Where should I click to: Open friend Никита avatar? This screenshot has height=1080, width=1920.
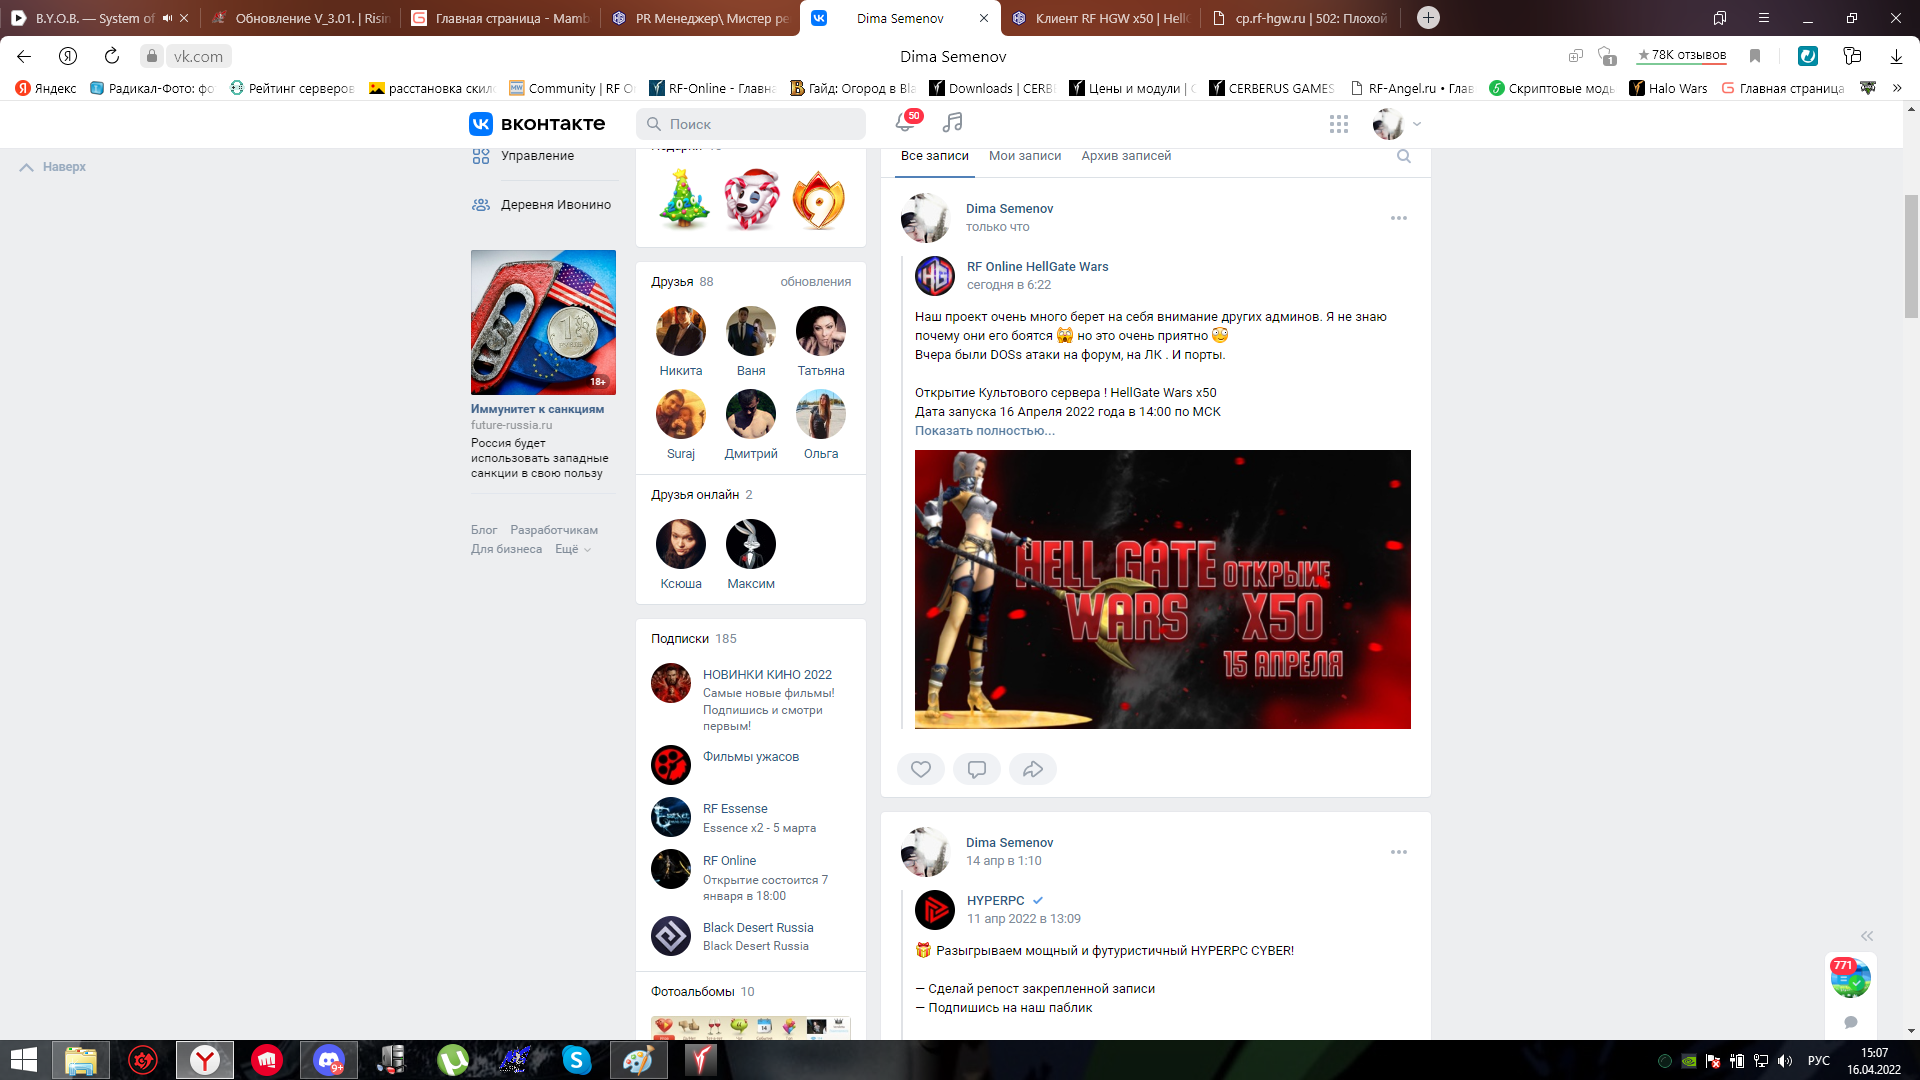(681, 331)
